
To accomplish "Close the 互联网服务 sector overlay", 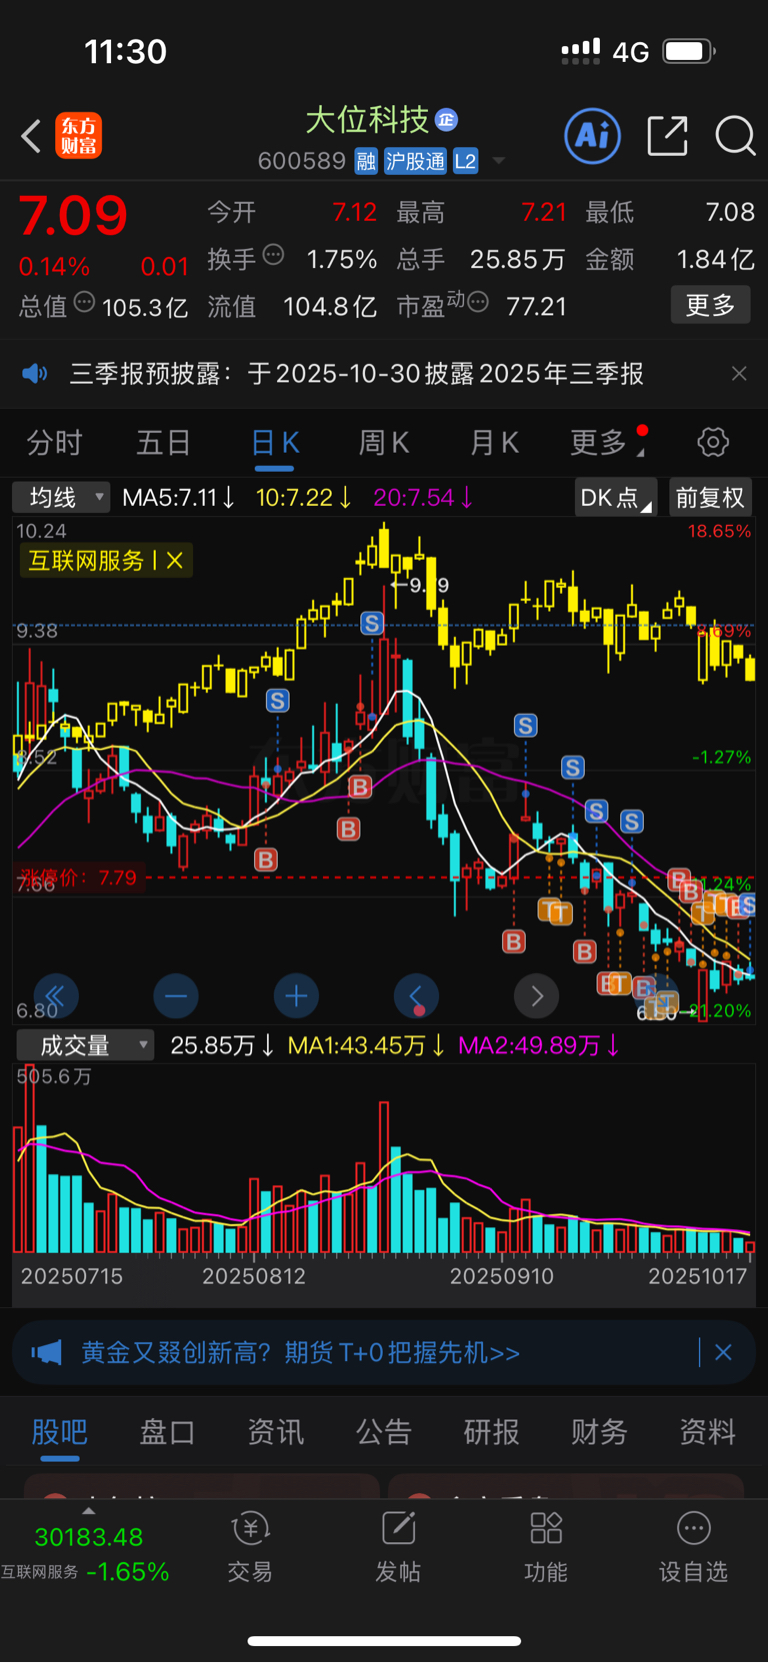I will [175, 561].
